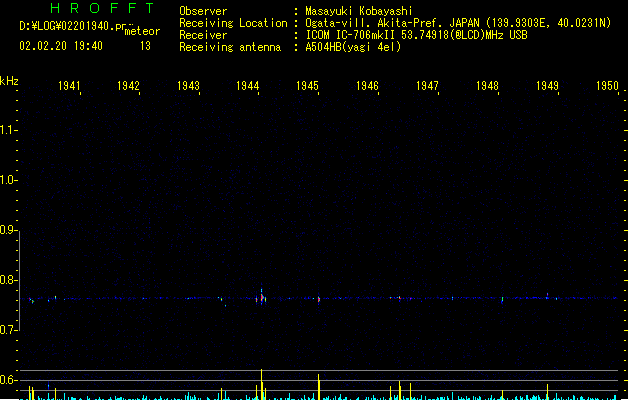Click the Receiving Location Ogata-vill. Akita-Pref. text
The width and height of the screenshot is (629, 400).
[x=373, y=23]
